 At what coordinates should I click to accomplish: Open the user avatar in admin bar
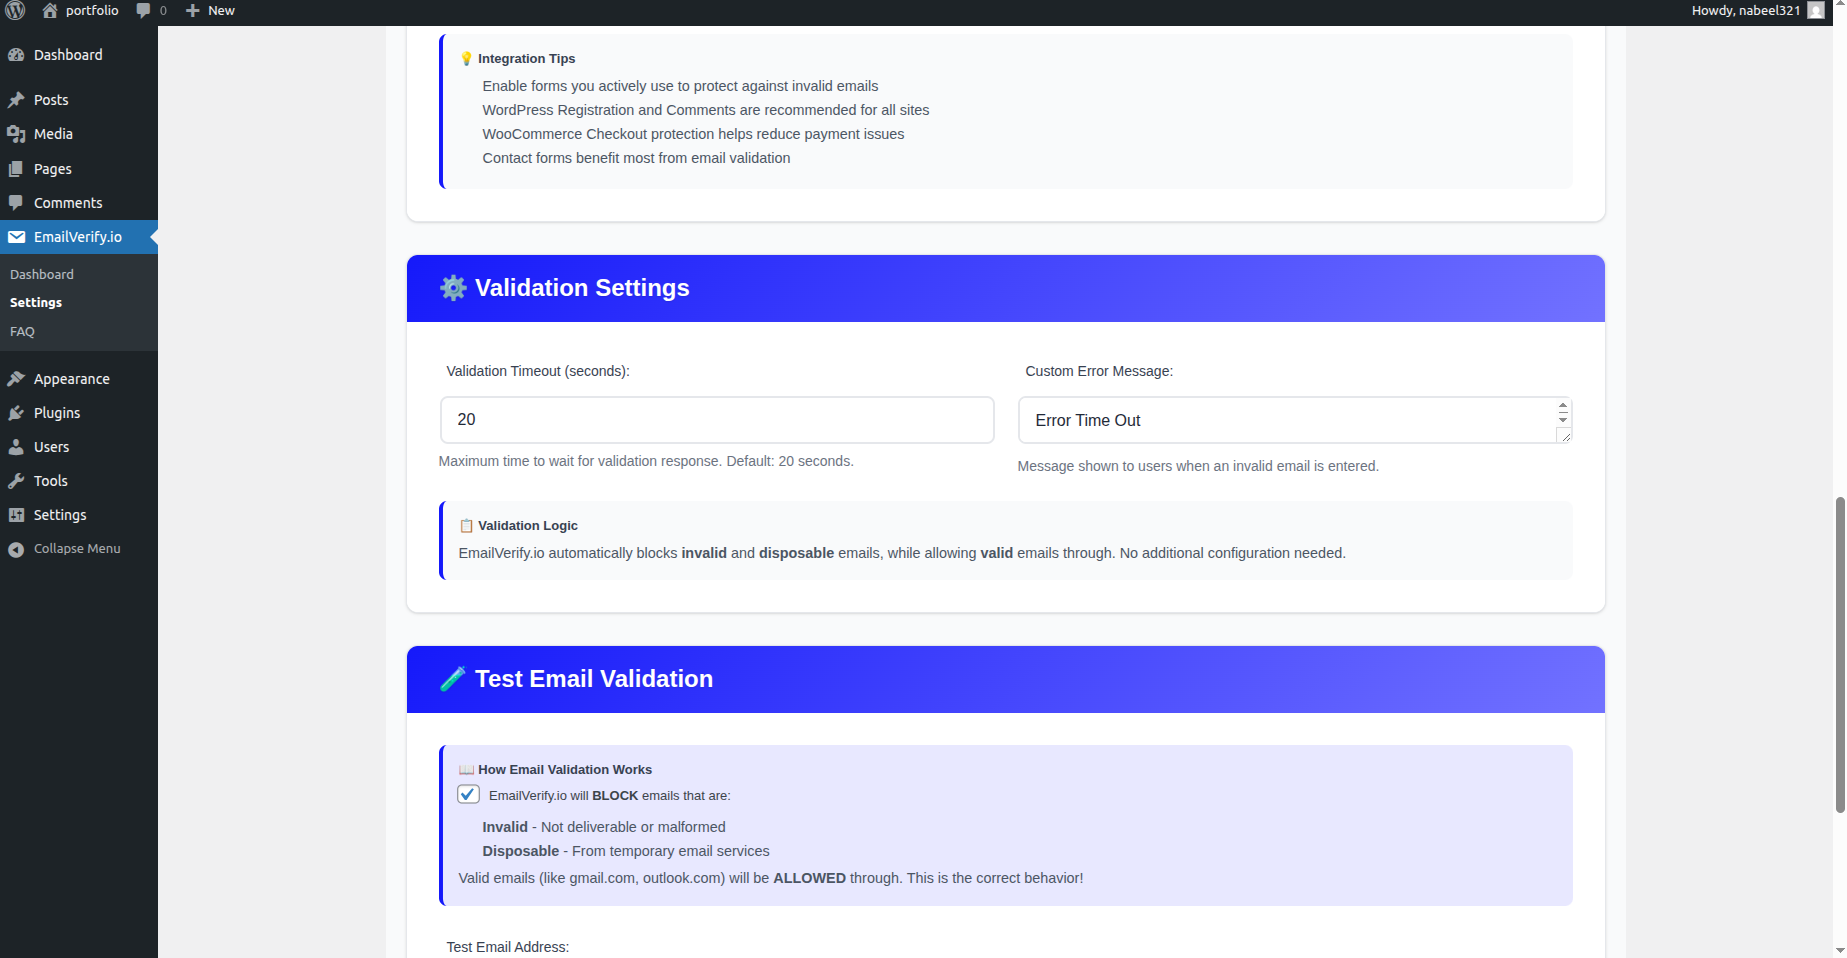tap(1816, 11)
